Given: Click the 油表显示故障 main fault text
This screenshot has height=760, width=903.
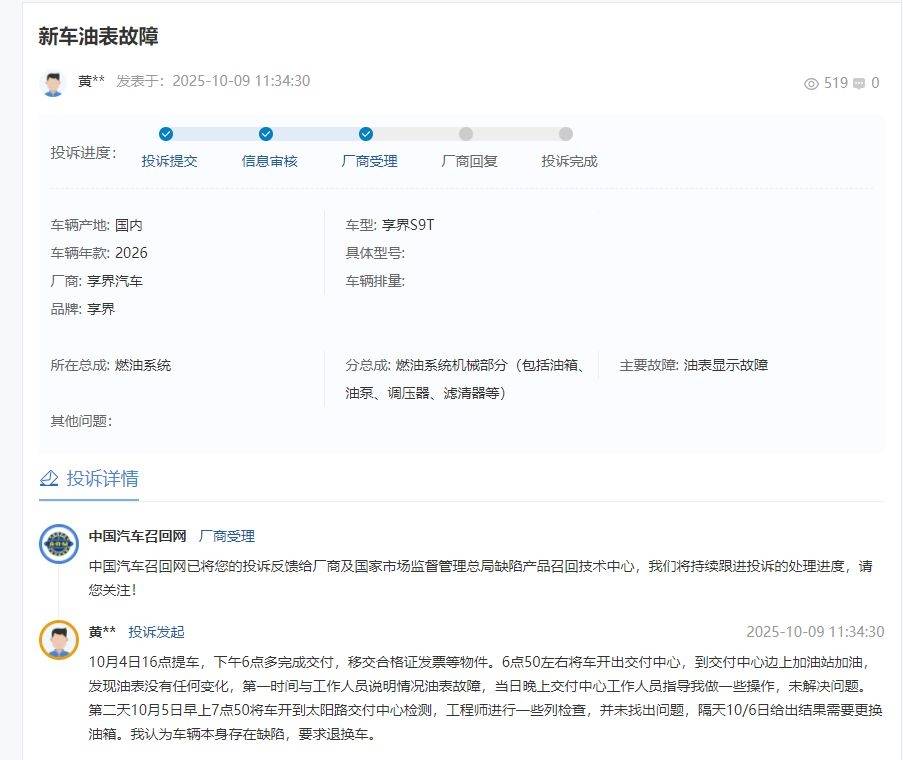Looking at the screenshot, I should 726,365.
